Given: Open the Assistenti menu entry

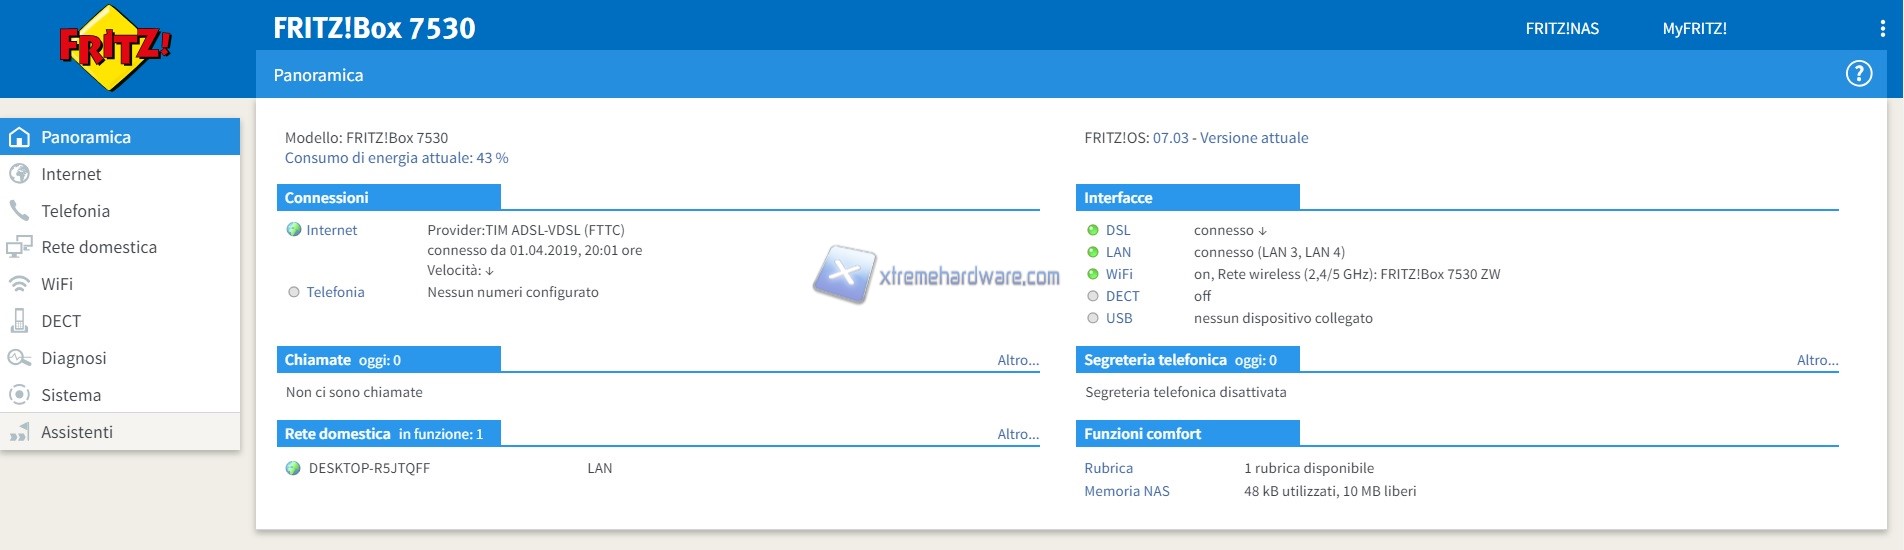Looking at the screenshot, I should coord(77,432).
